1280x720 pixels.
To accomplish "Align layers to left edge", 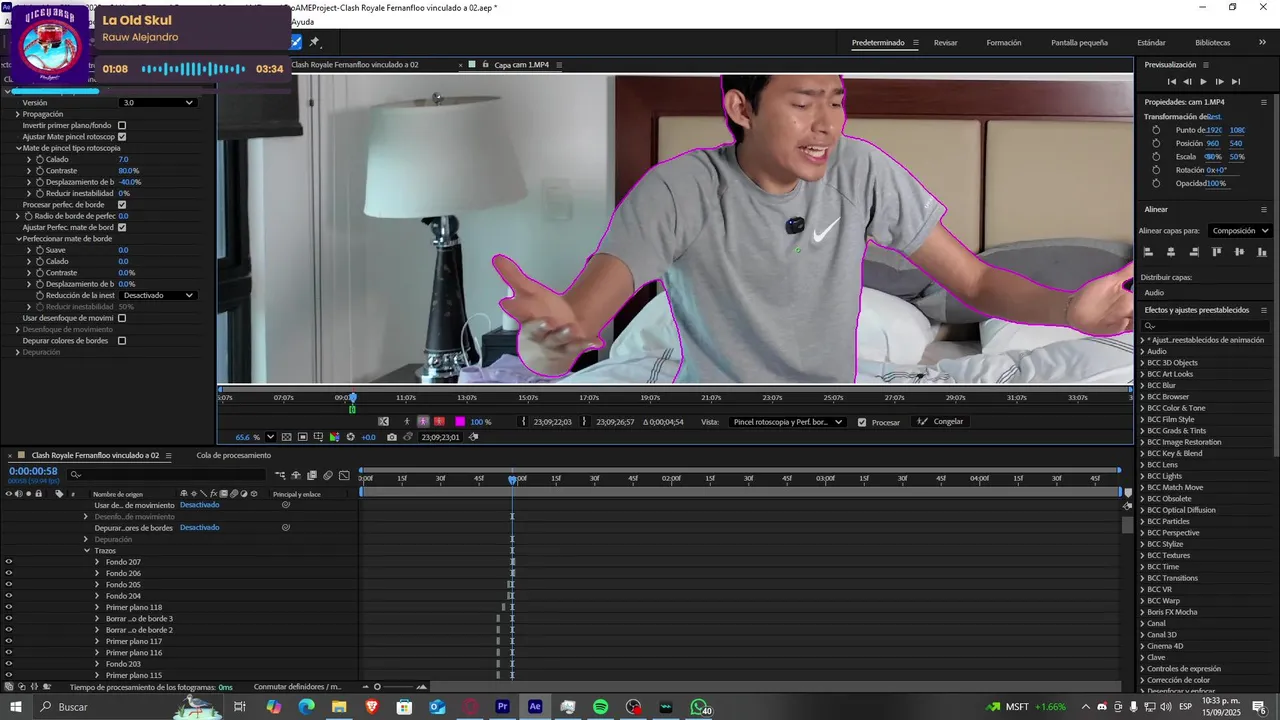I will pos(1148,252).
